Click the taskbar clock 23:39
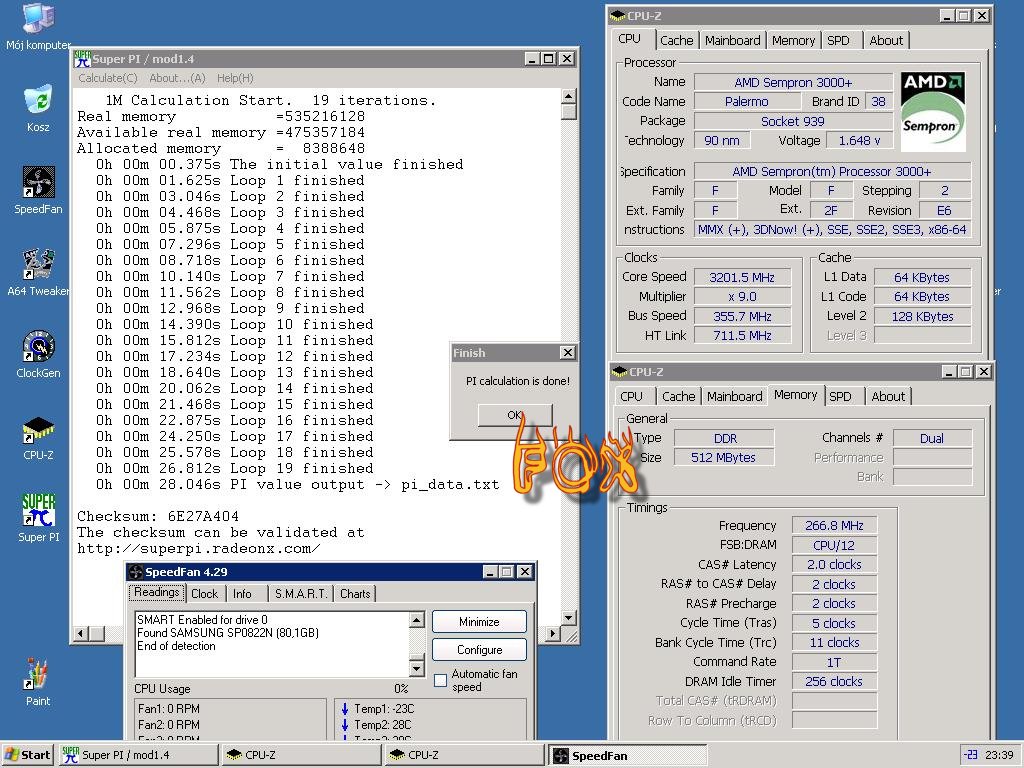 [x=999, y=755]
